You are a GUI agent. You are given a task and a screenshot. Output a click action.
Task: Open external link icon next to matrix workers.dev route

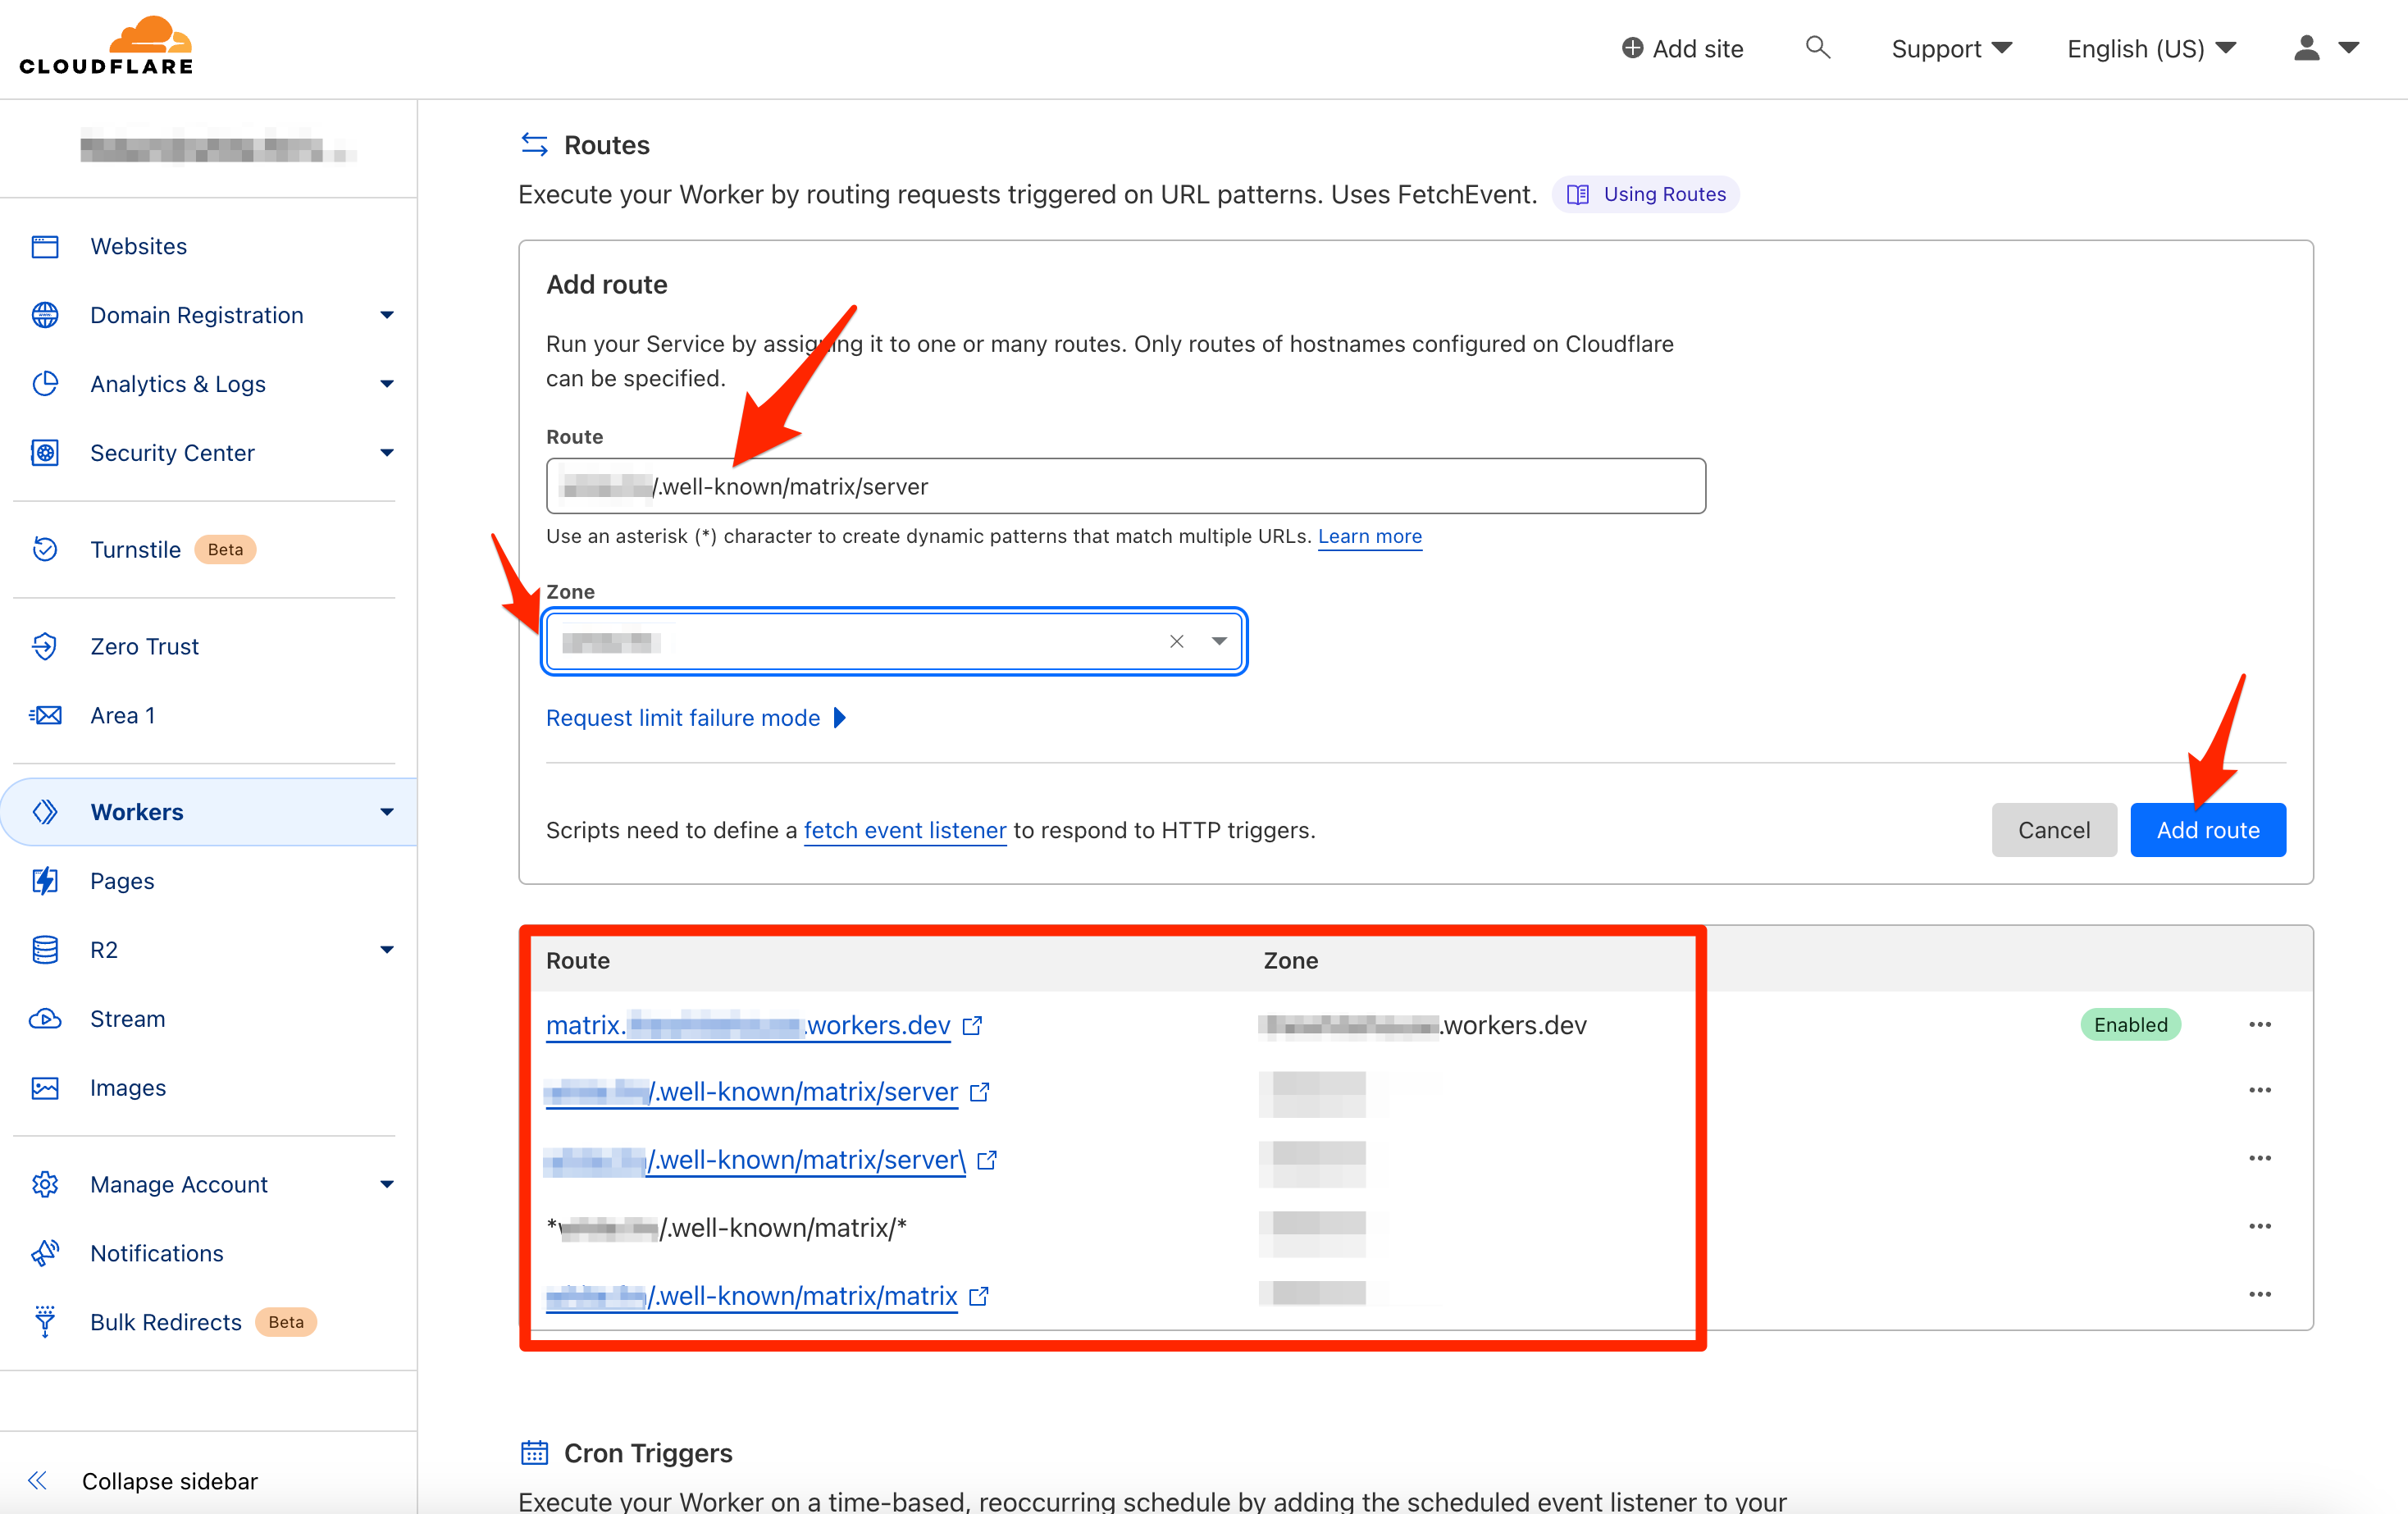(x=972, y=1025)
